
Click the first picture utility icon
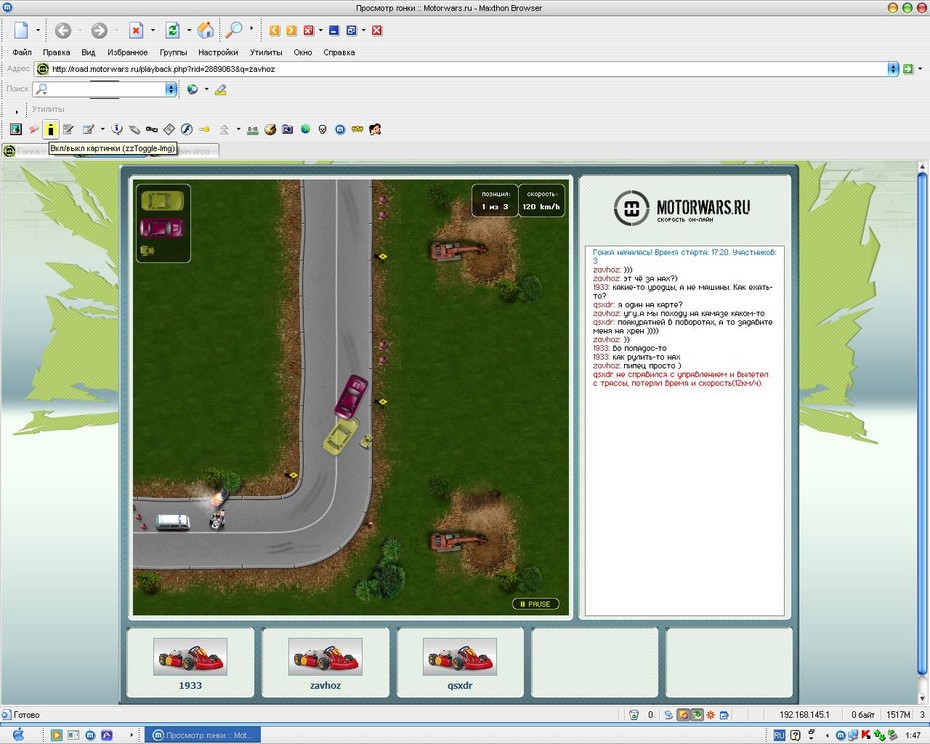(x=15, y=129)
